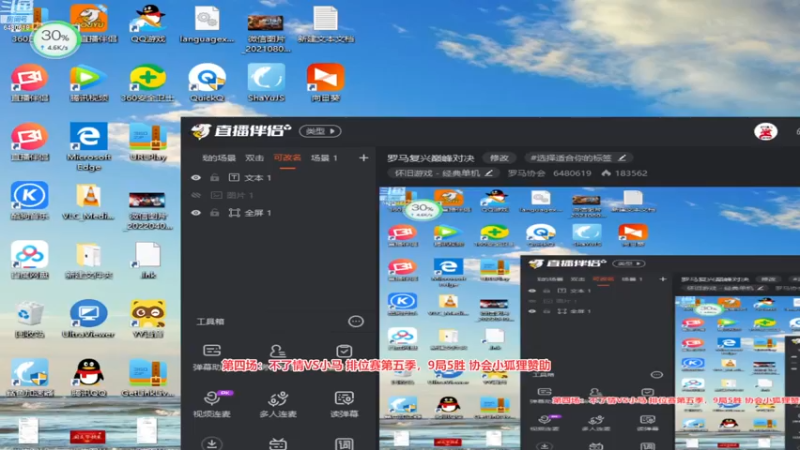Click the red overlay text 第四场 in preview
The width and height of the screenshot is (800, 450).
(386, 365)
